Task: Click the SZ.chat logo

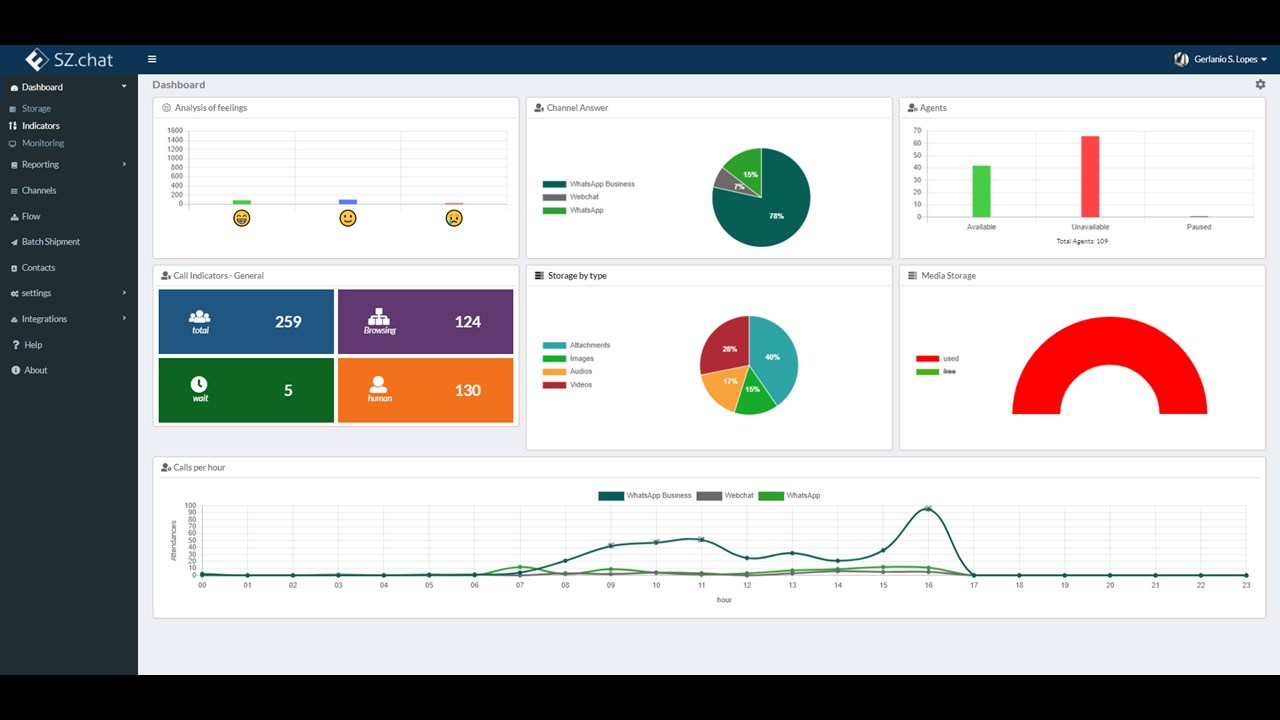Action: (x=69, y=59)
